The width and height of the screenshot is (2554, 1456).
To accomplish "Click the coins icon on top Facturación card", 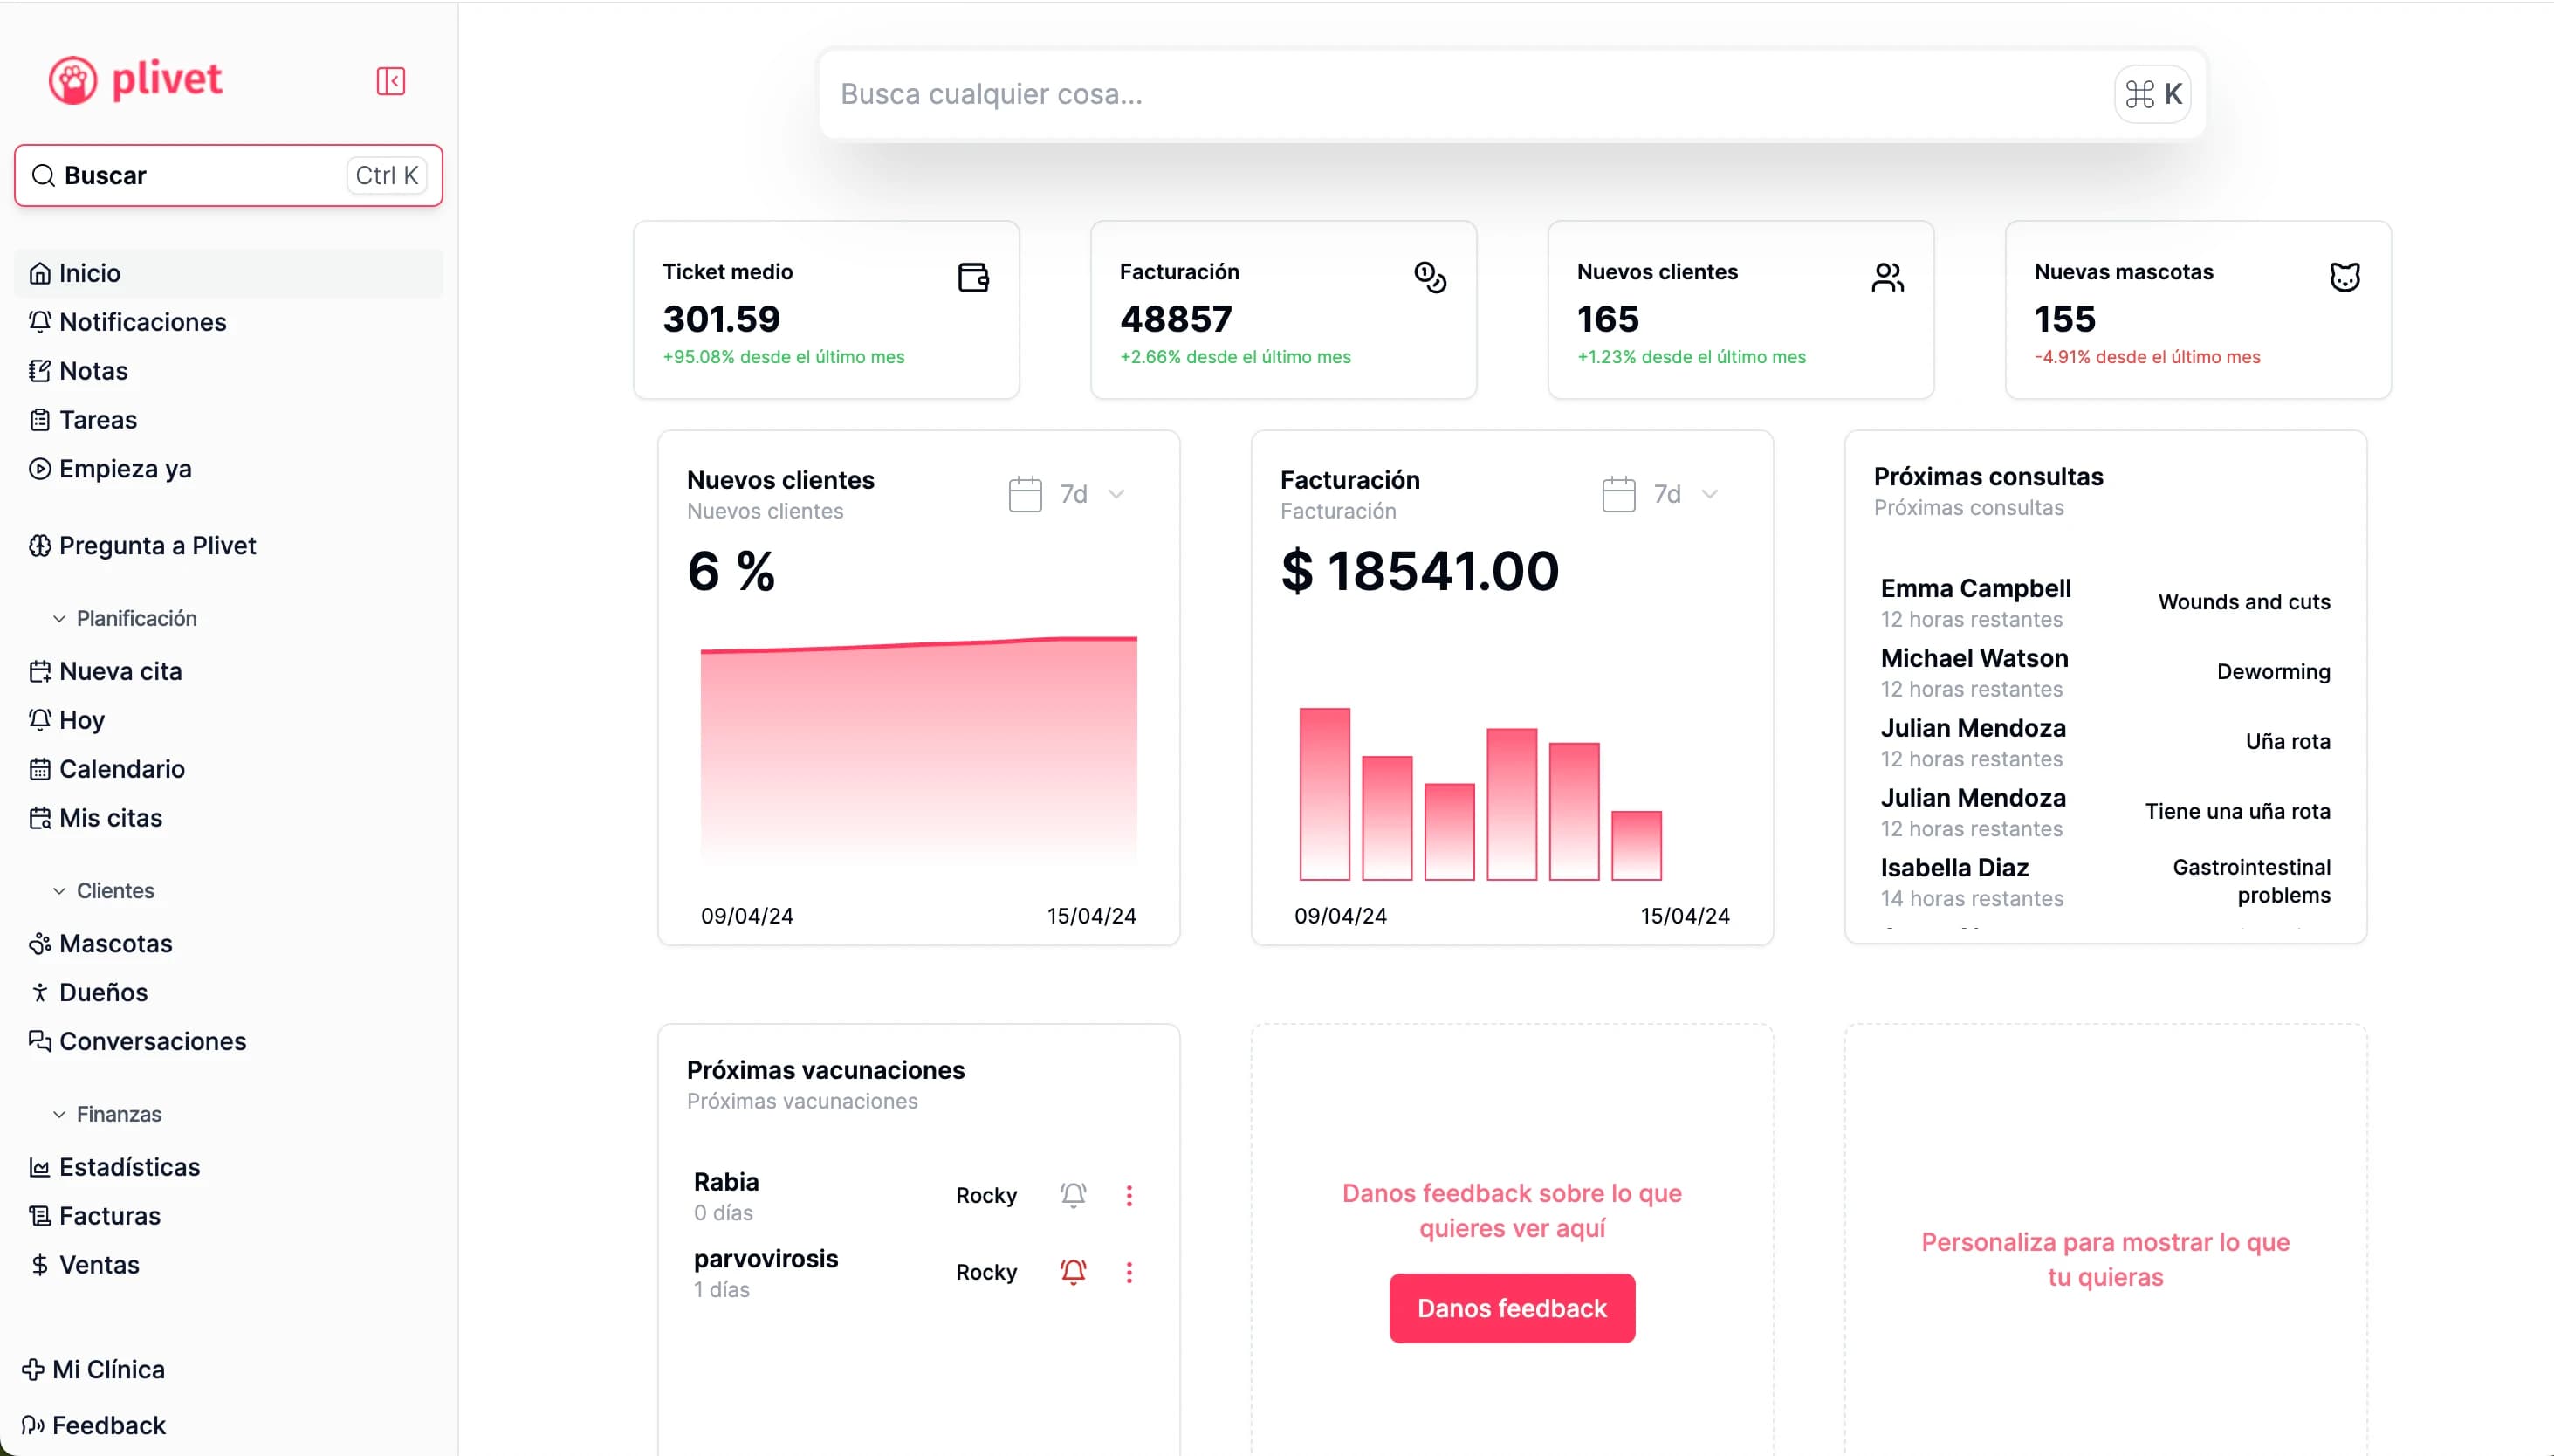I will pyautogui.click(x=1430, y=277).
